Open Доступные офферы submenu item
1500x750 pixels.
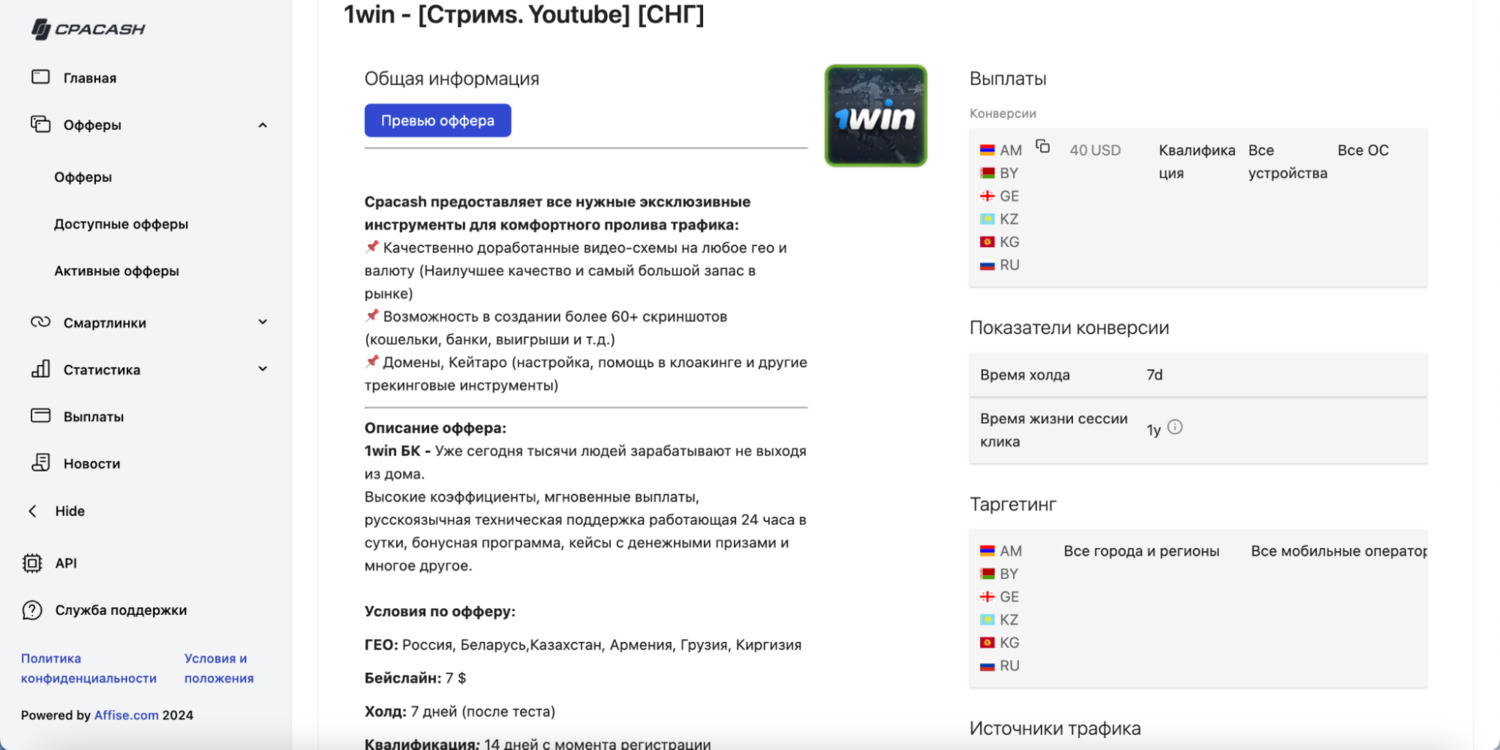[121, 224]
